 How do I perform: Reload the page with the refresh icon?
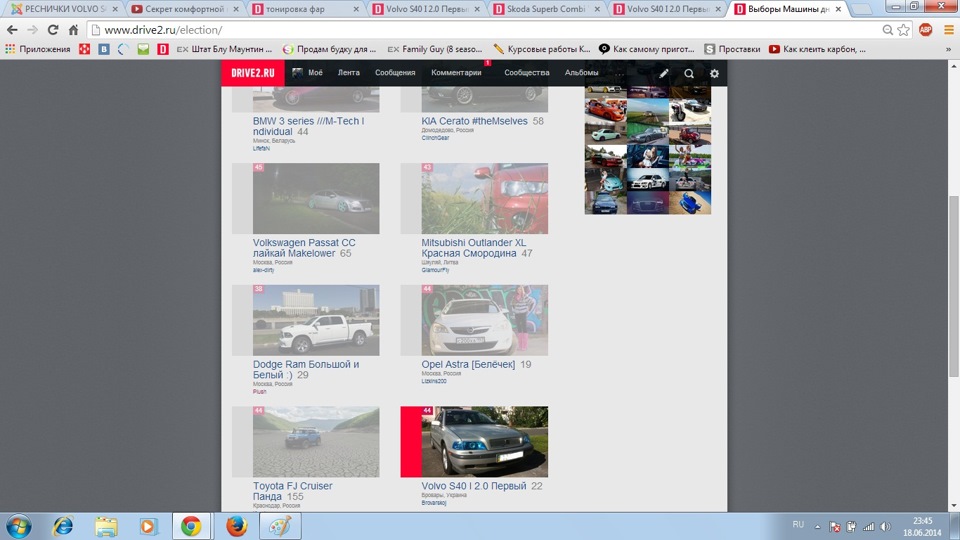point(53,29)
